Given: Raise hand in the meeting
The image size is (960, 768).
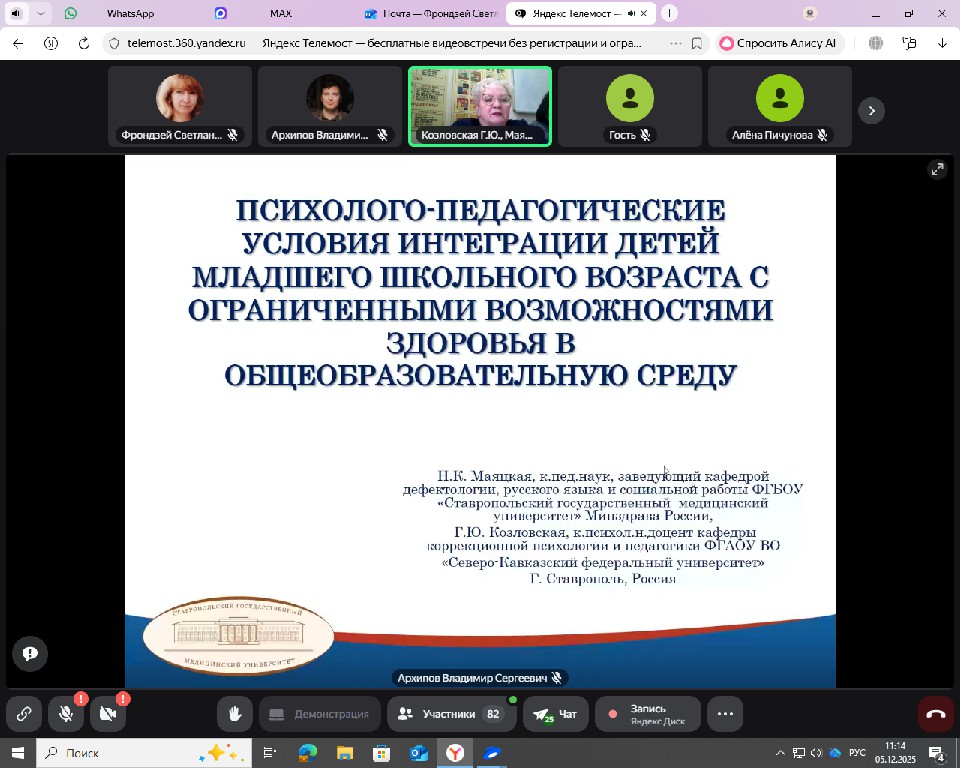Looking at the screenshot, I should [235, 714].
